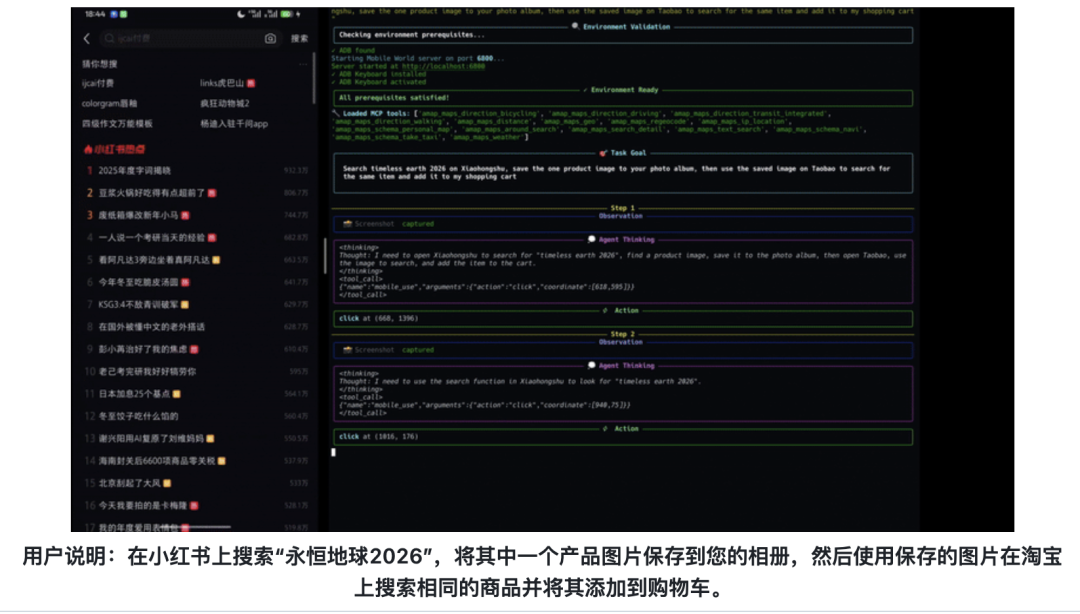Viewport: 1080px width, 614px height.
Task: Tap the back arrow in search header
Action: pyautogui.click(x=86, y=39)
